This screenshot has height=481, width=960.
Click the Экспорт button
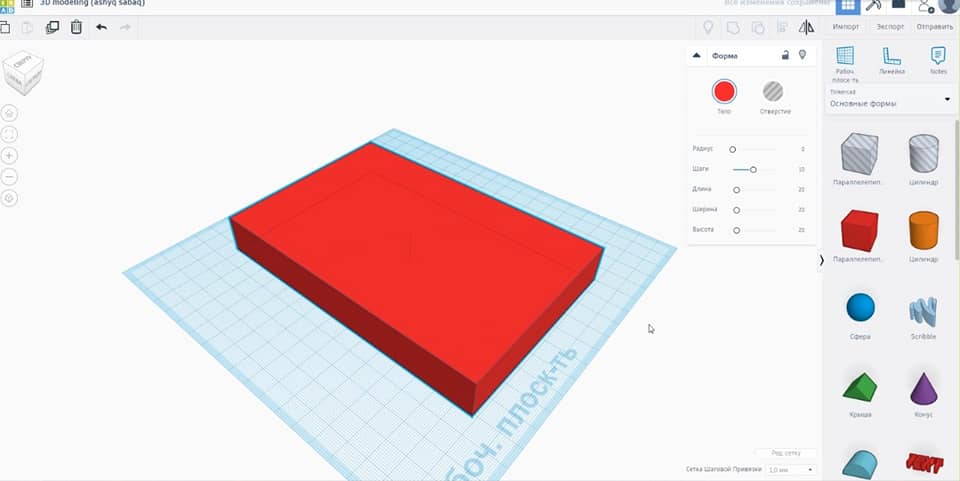[x=890, y=27]
